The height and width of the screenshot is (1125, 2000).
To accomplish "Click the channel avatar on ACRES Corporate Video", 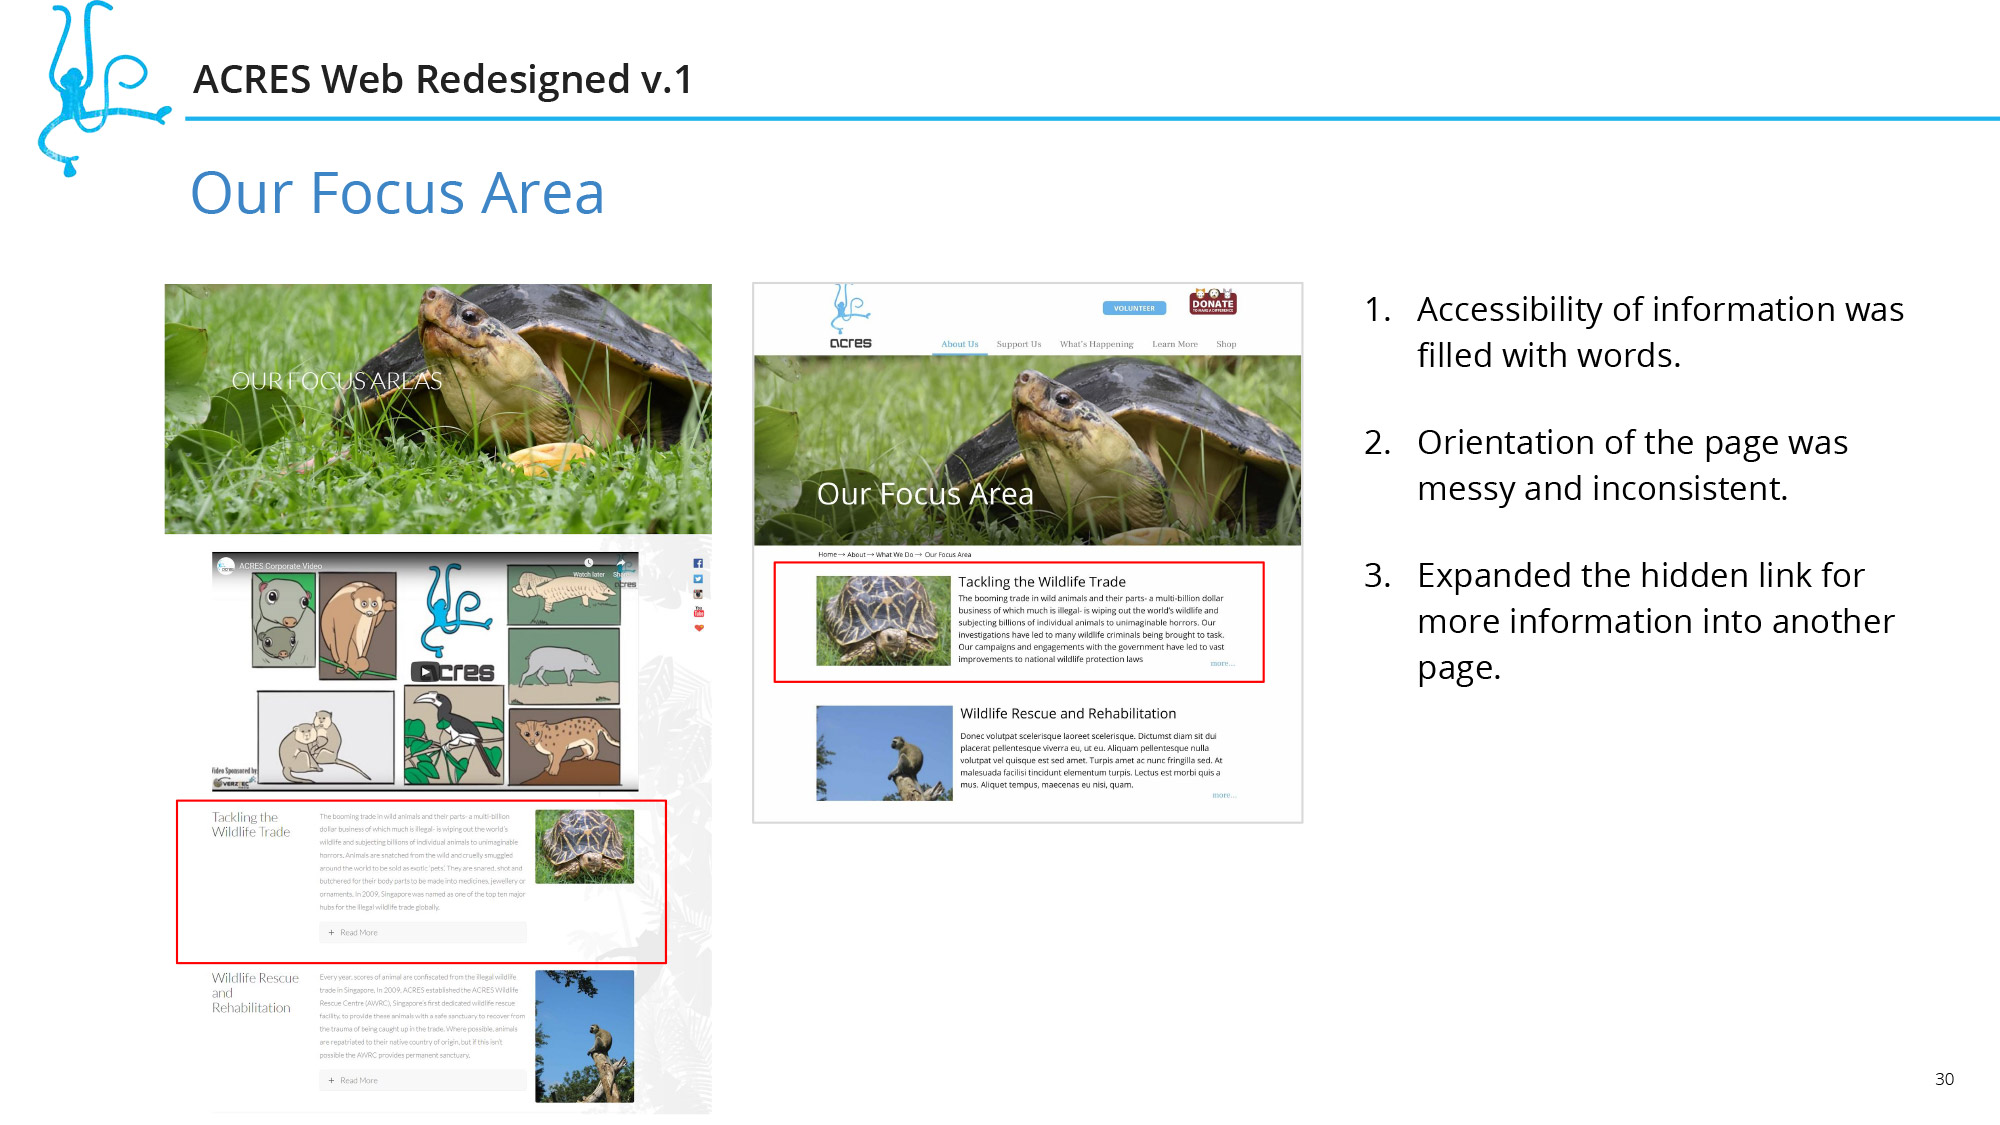I will tap(226, 565).
